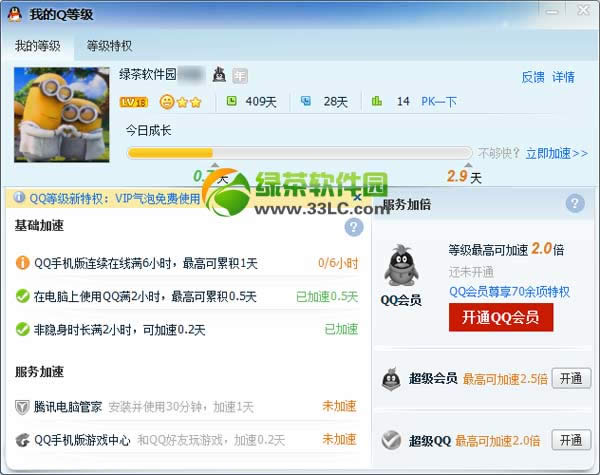The height and width of the screenshot is (475, 600).
Task: Click the help icon beside 基础加速
Action: pyautogui.click(x=354, y=227)
